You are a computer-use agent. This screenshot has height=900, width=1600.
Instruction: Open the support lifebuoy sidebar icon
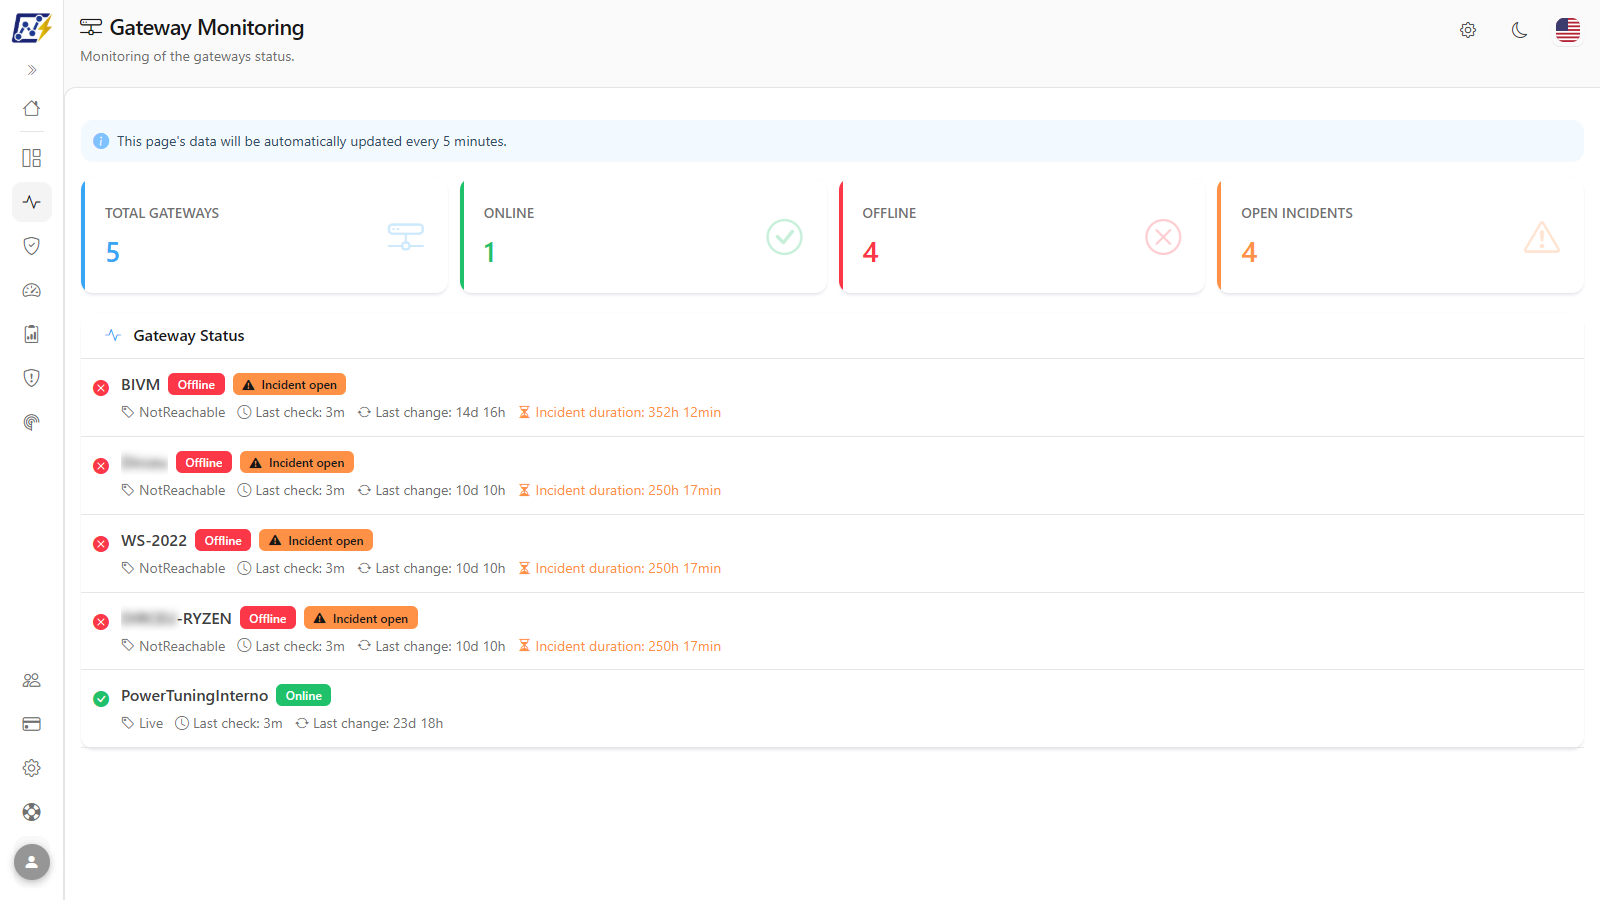[x=32, y=812]
